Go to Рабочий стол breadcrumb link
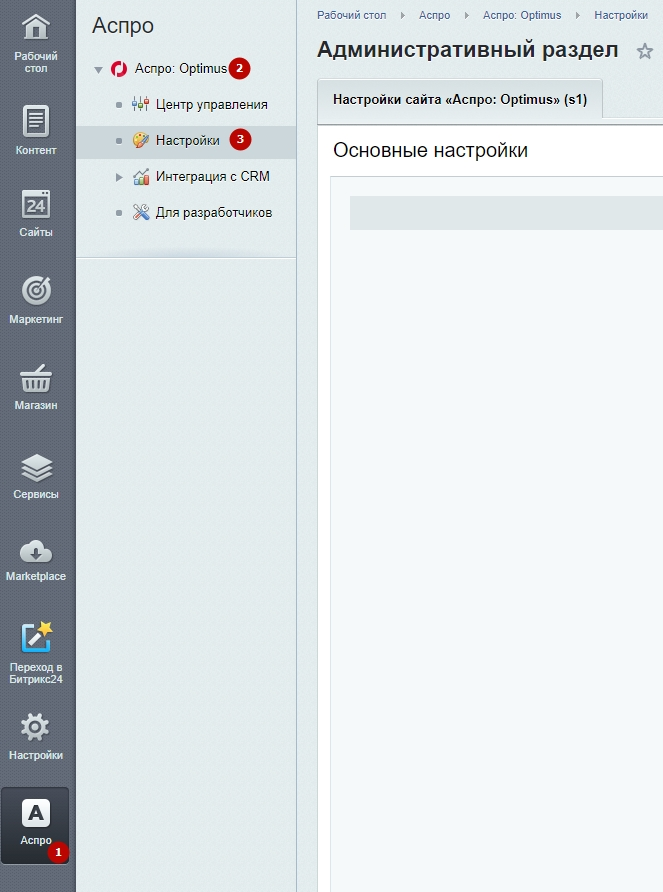Viewport: 663px width, 892px height. point(352,15)
